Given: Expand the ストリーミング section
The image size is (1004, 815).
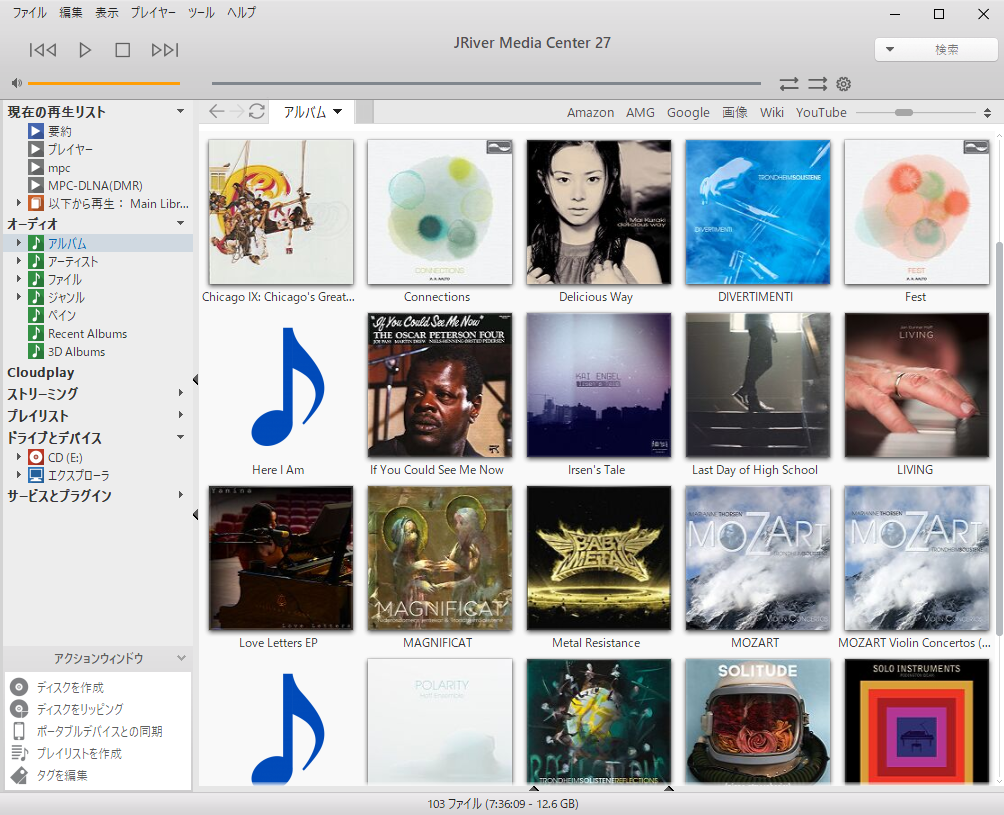Looking at the screenshot, I should pos(181,394).
